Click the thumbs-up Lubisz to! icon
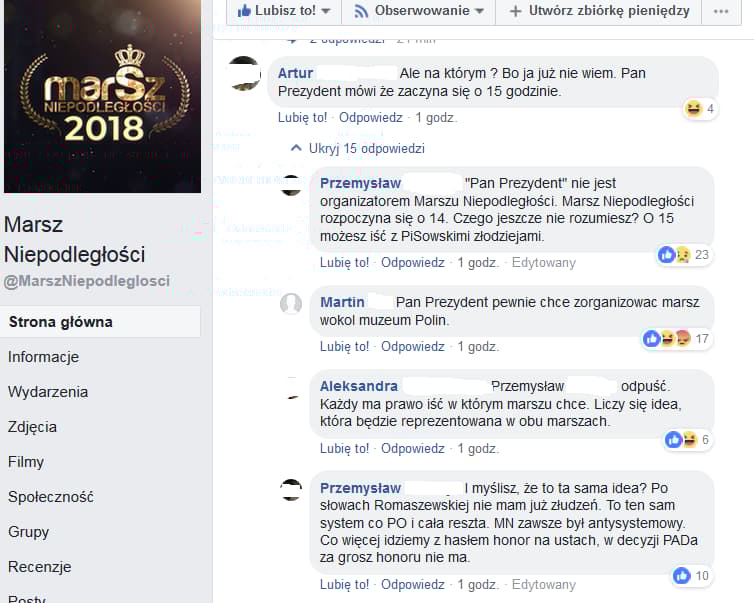The height and width of the screenshot is (603, 754). coord(244,11)
